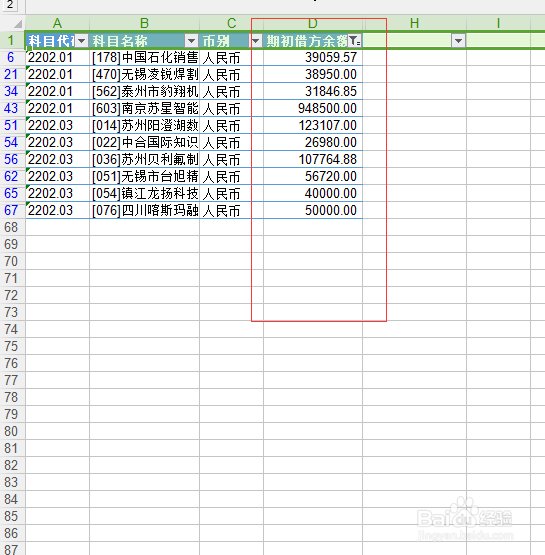Select cell with value 107764.88
545x555 pixels.
tap(313, 159)
